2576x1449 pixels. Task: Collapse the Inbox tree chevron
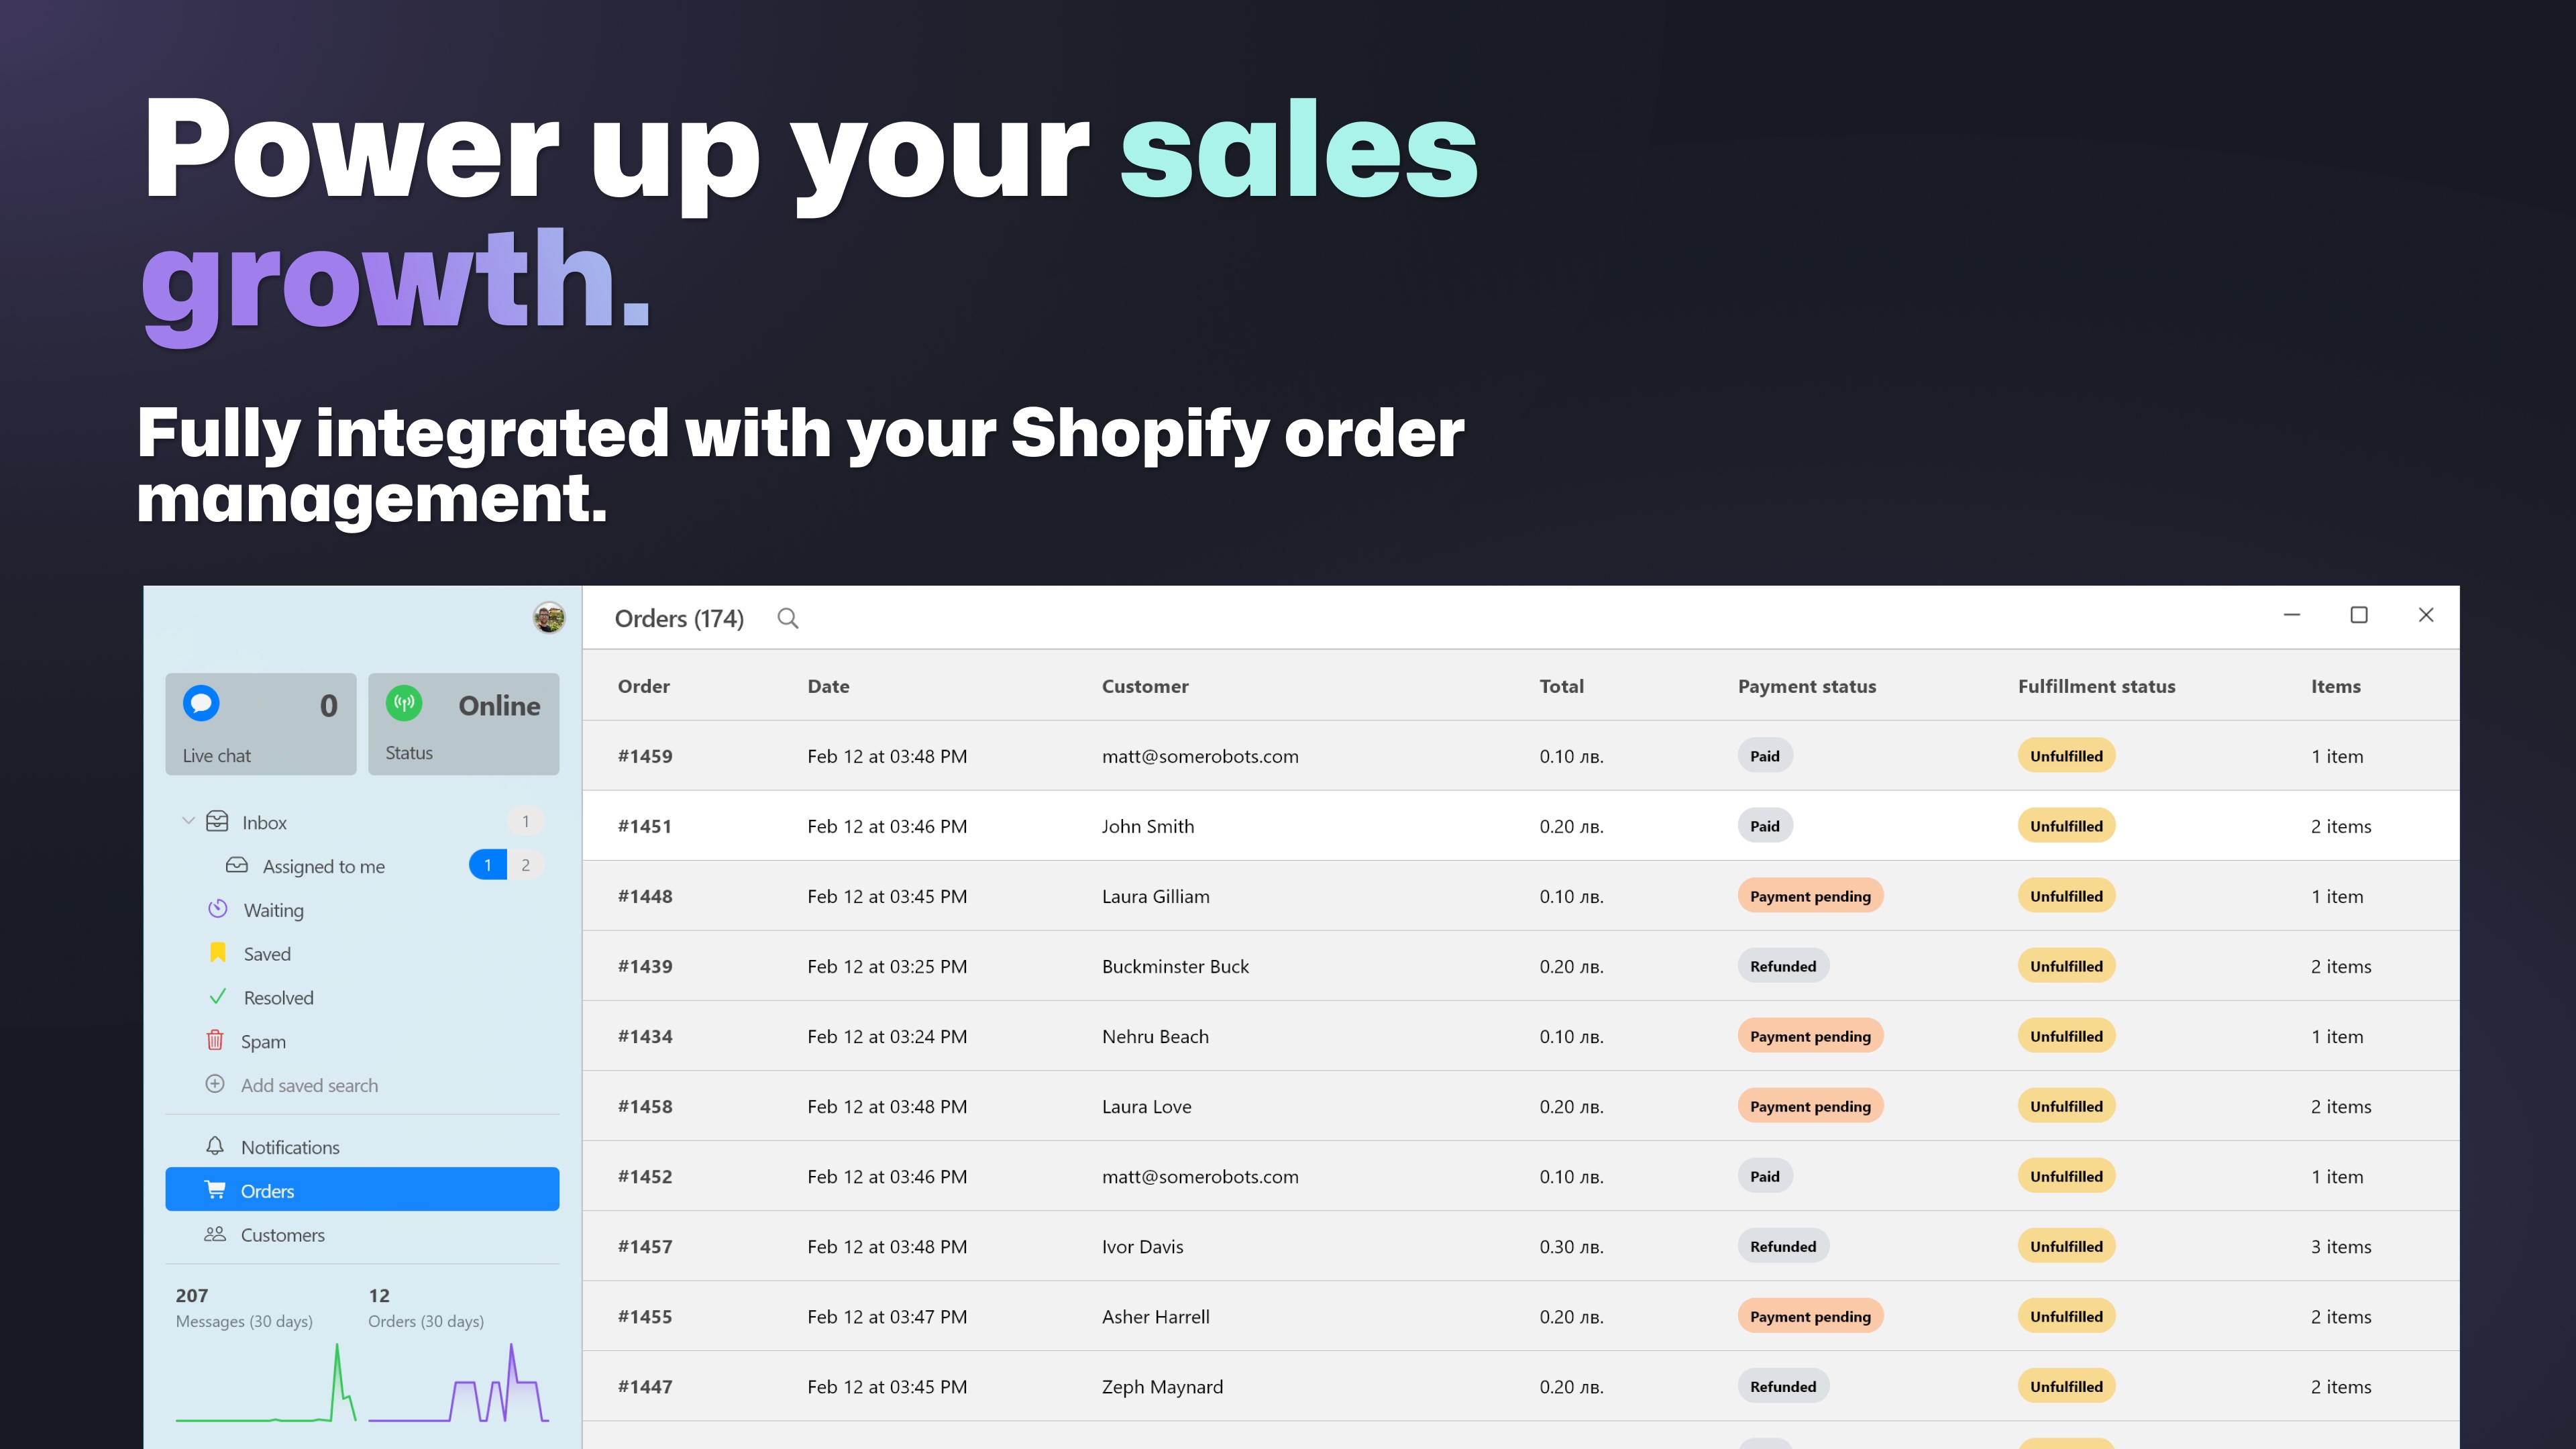tap(188, 821)
